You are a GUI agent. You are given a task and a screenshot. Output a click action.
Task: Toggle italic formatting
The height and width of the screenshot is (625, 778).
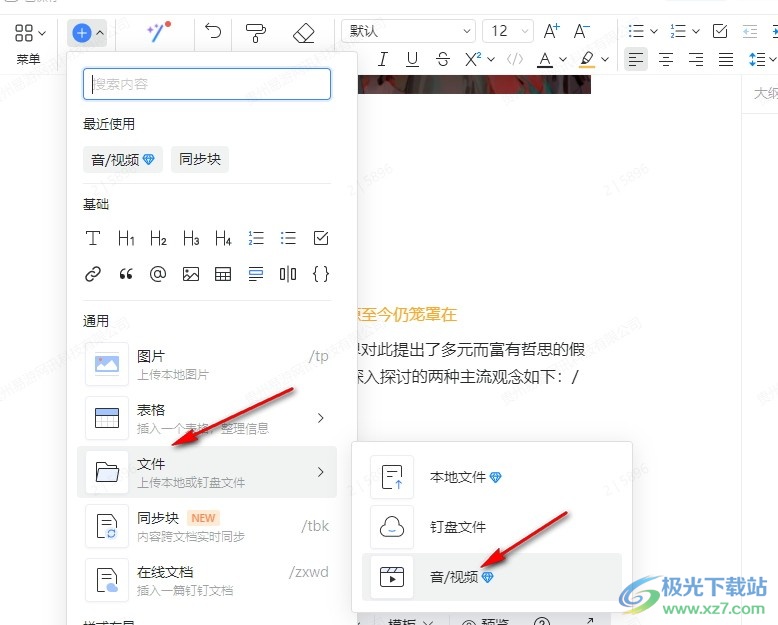click(383, 59)
